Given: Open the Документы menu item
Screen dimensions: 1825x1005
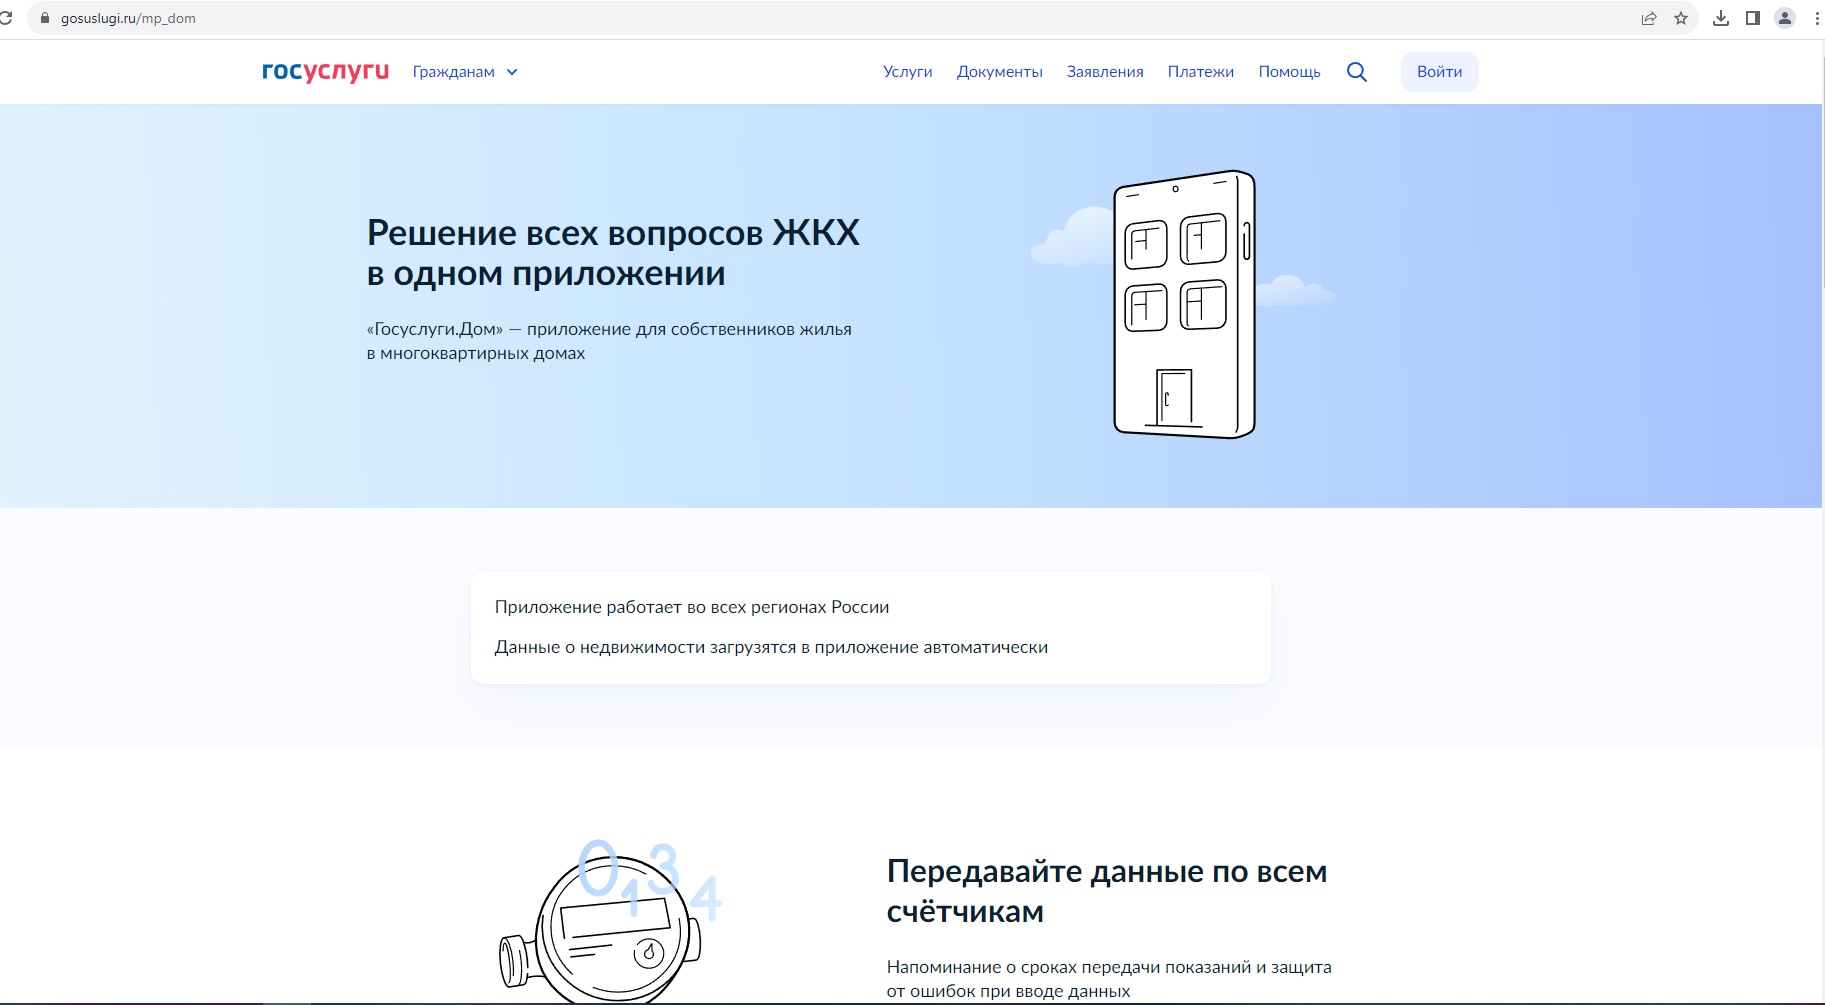Looking at the screenshot, I should click(1000, 72).
